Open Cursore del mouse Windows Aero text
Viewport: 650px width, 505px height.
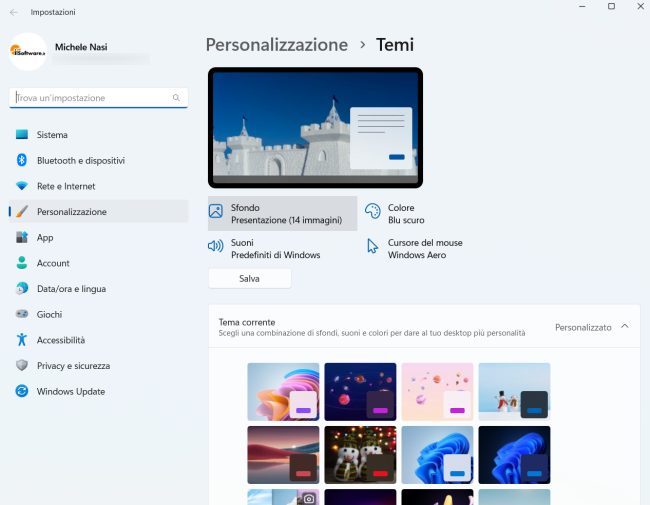click(425, 249)
